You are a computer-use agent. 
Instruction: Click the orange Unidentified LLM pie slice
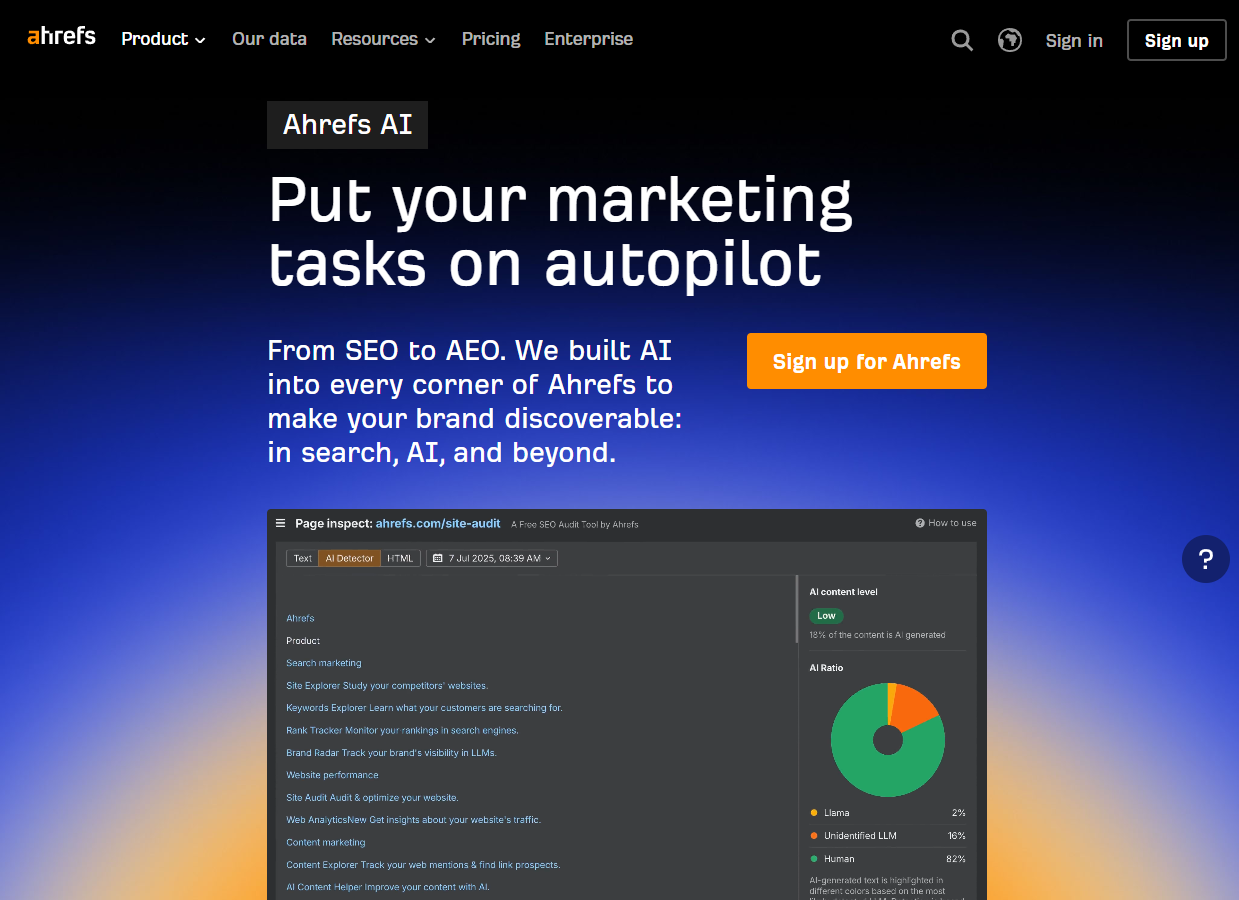(x=913, y=706)
